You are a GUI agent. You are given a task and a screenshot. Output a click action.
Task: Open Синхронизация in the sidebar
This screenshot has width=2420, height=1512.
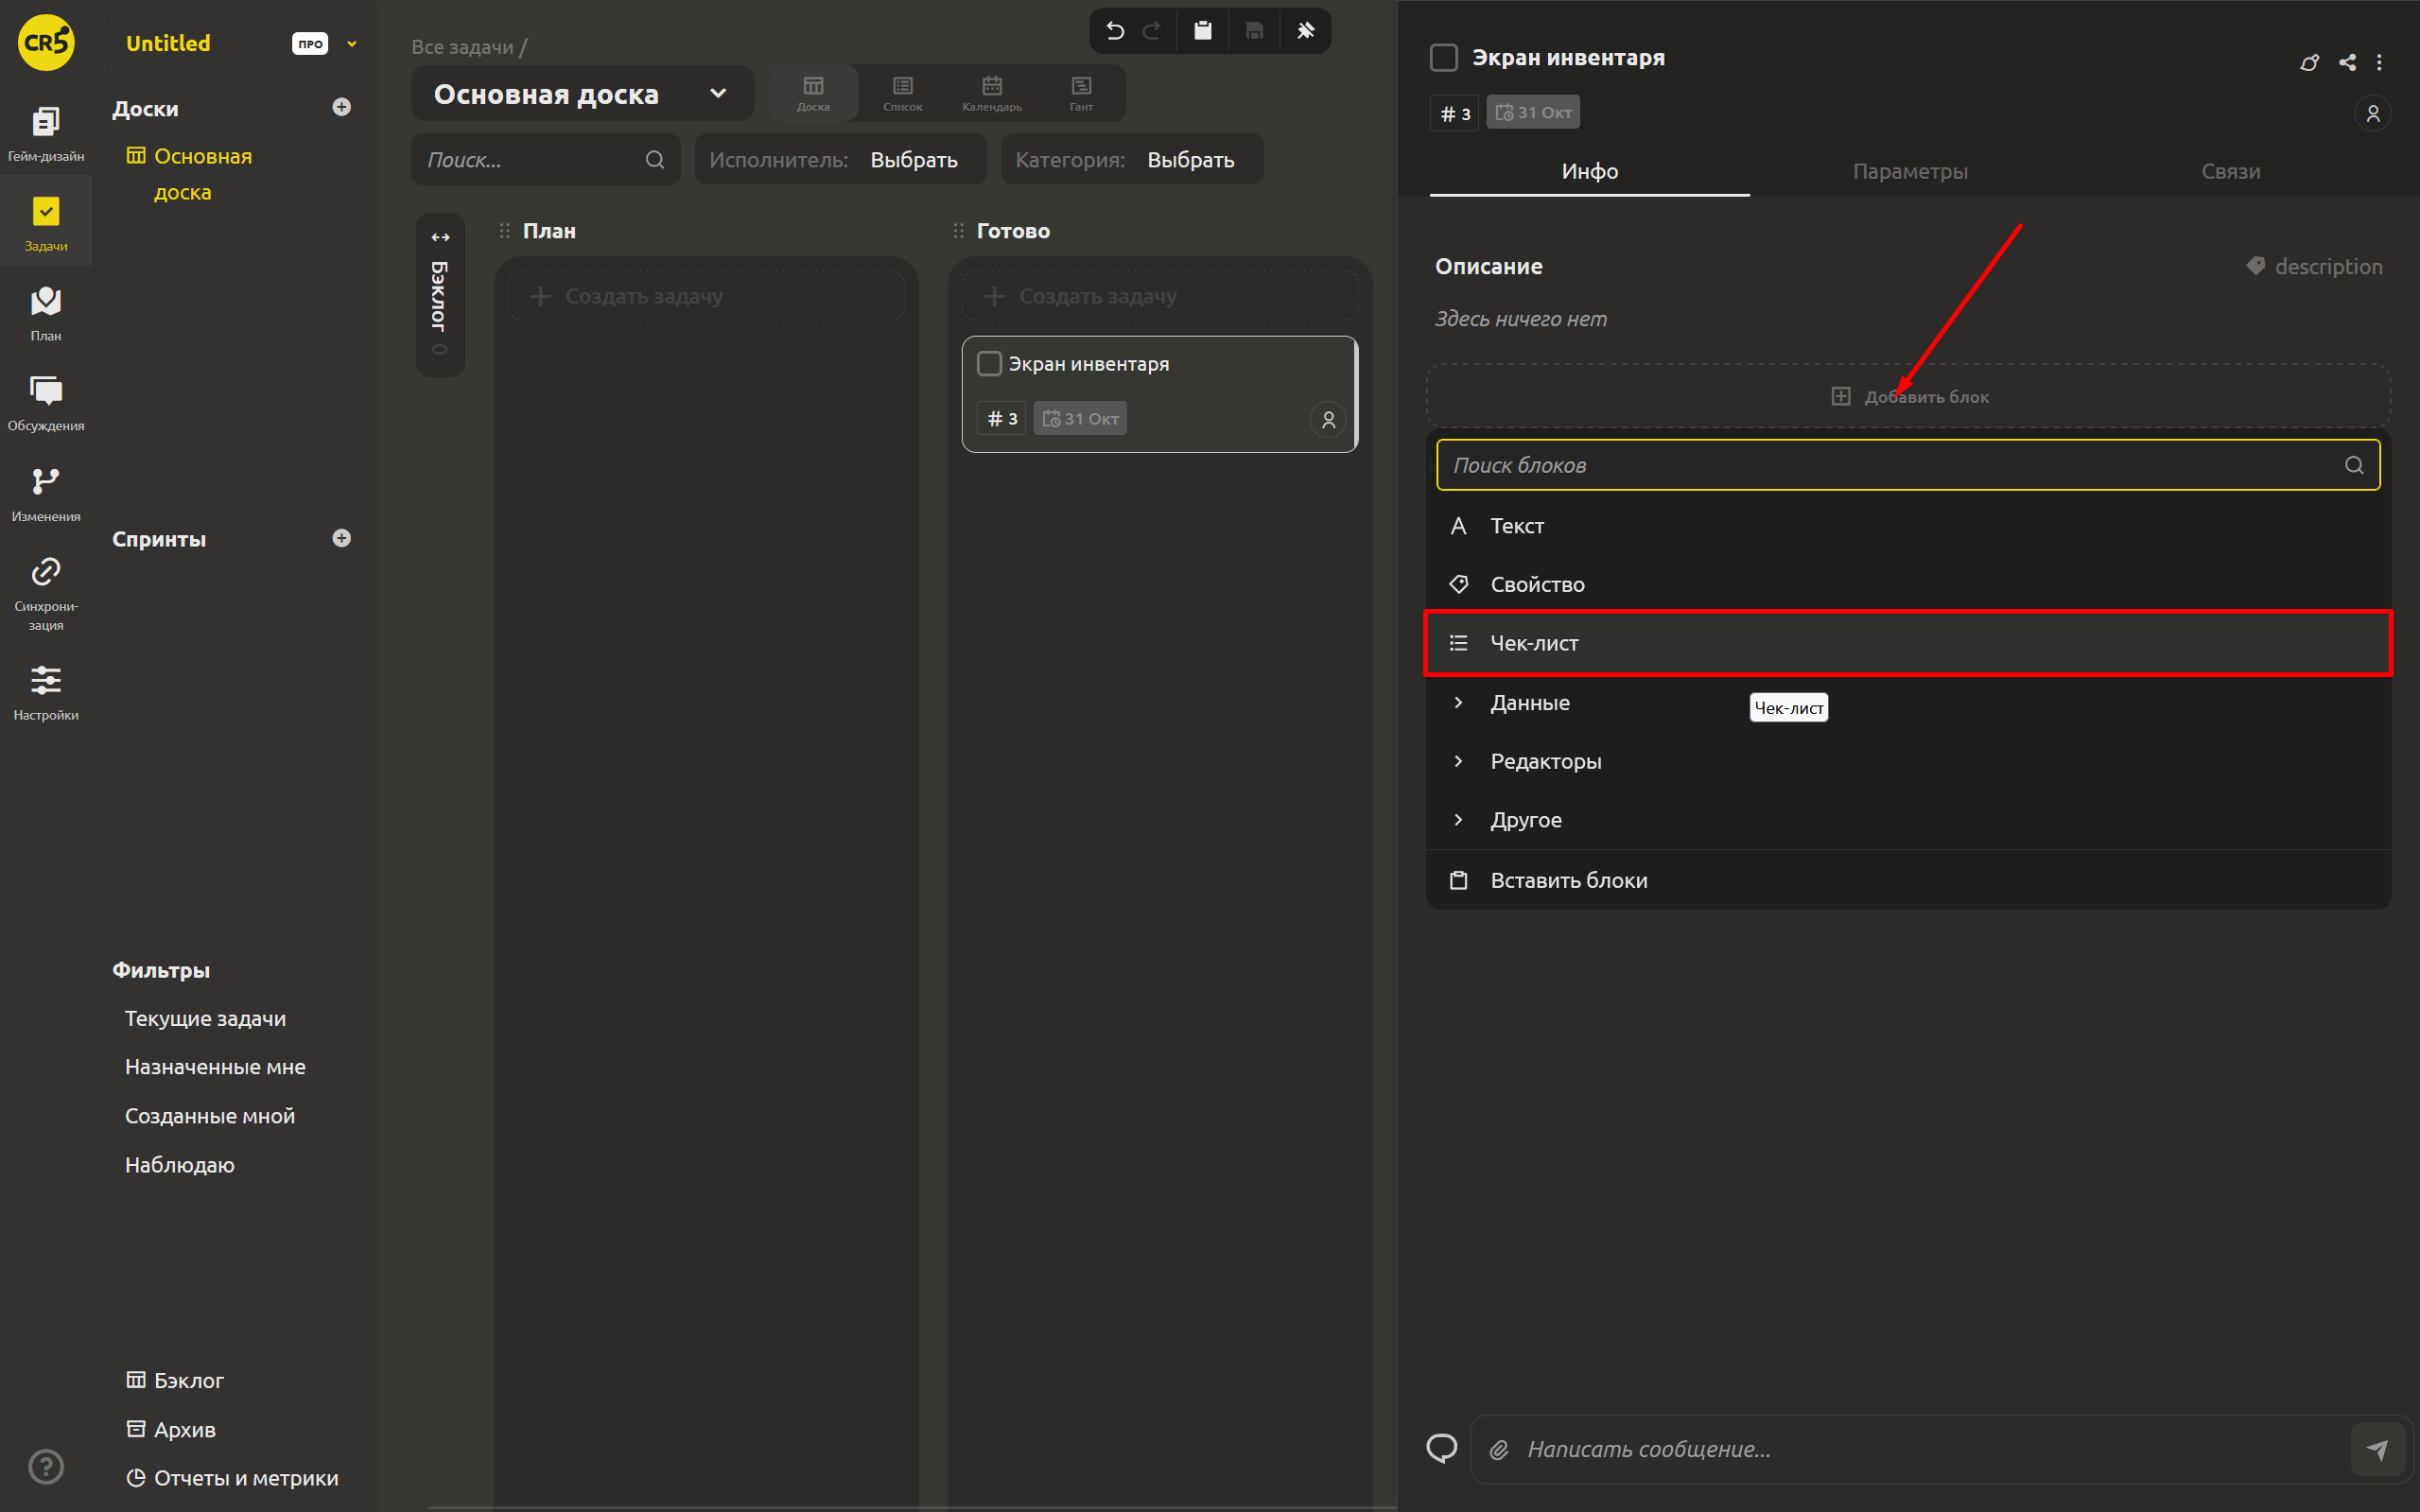coord(46,593)
